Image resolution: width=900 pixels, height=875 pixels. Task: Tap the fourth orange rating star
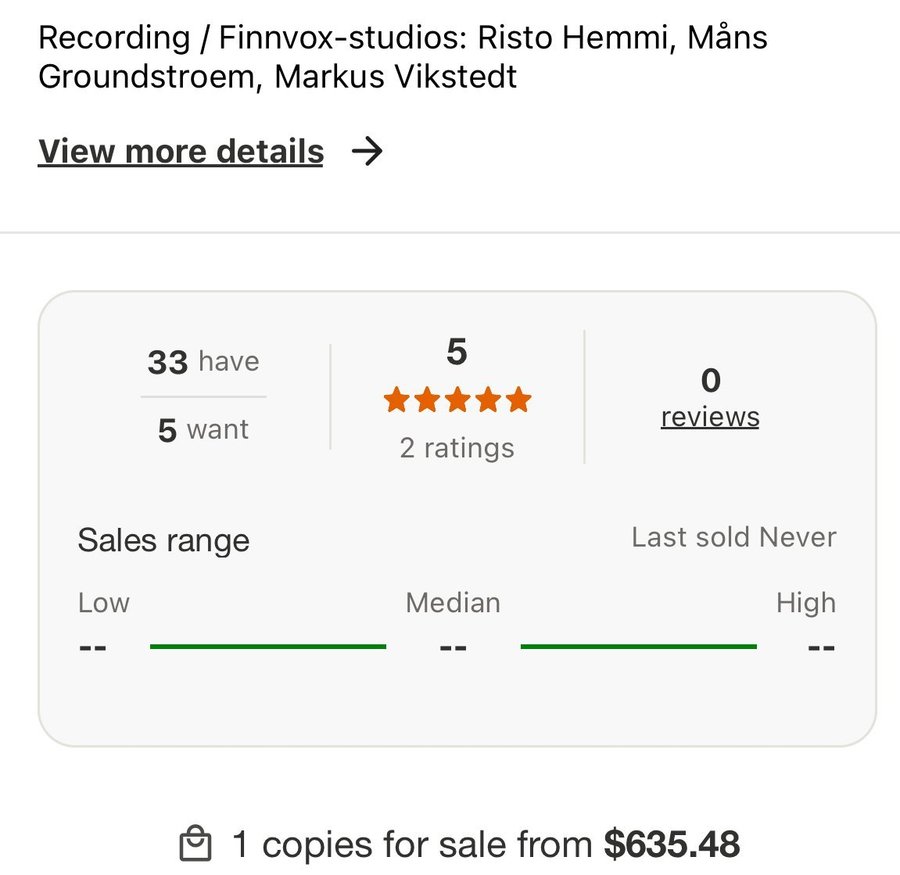[x=488, y=401]
